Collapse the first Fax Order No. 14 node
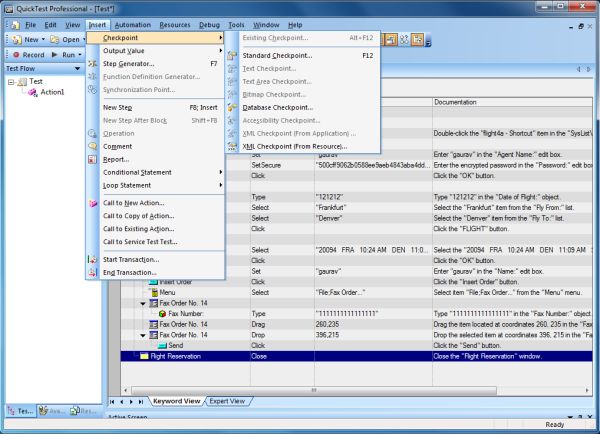 143,303
